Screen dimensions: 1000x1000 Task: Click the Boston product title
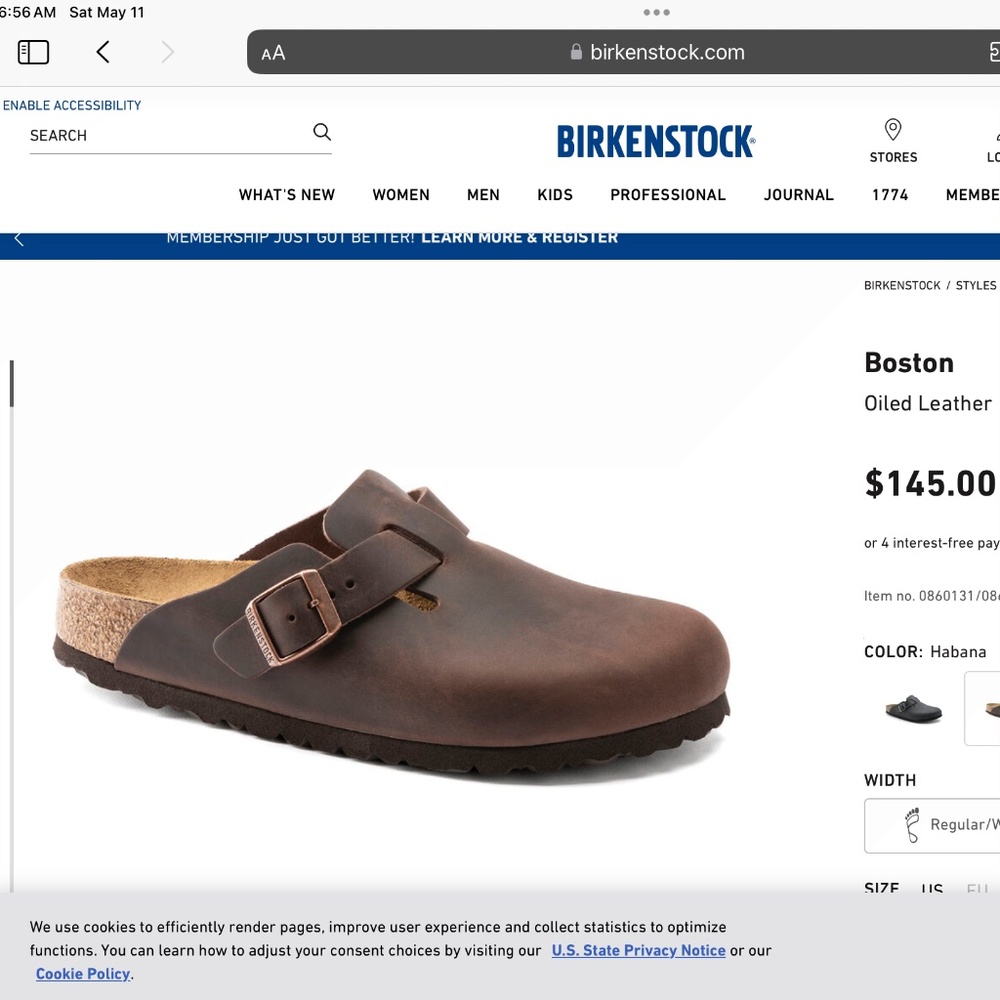tap(909, 363)
